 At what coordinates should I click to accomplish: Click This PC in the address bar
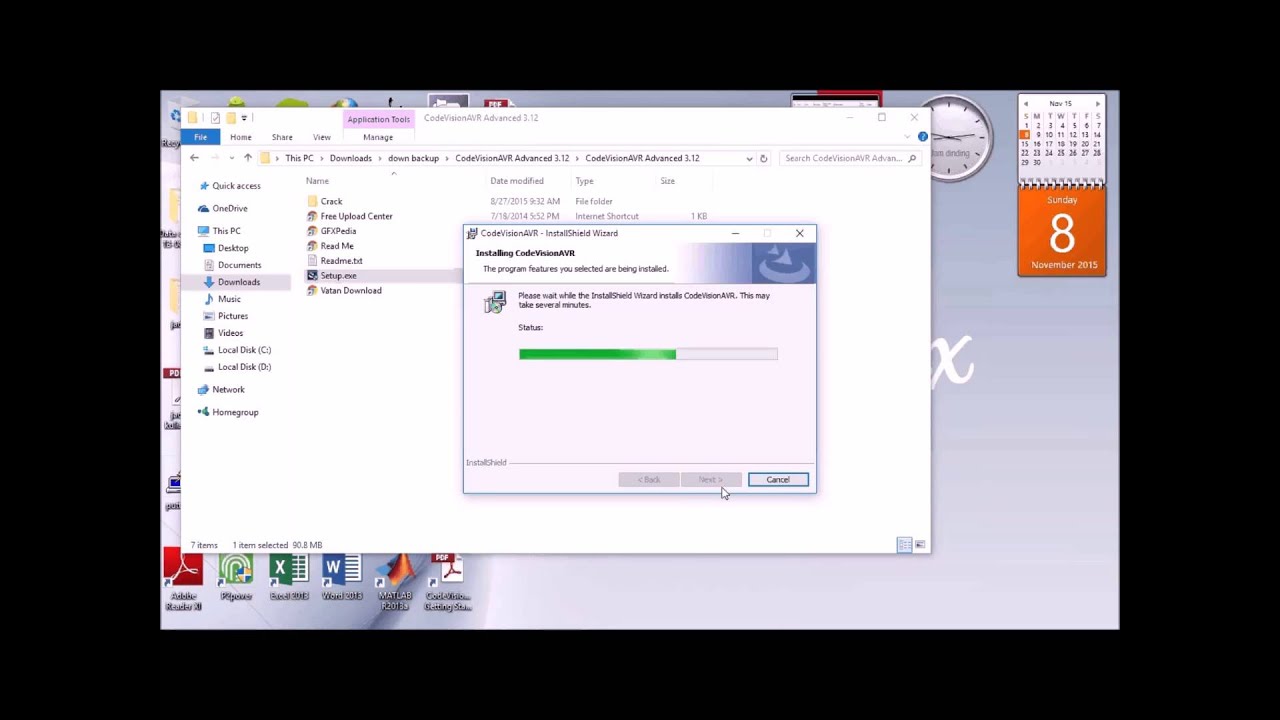[x=299, y=158]
